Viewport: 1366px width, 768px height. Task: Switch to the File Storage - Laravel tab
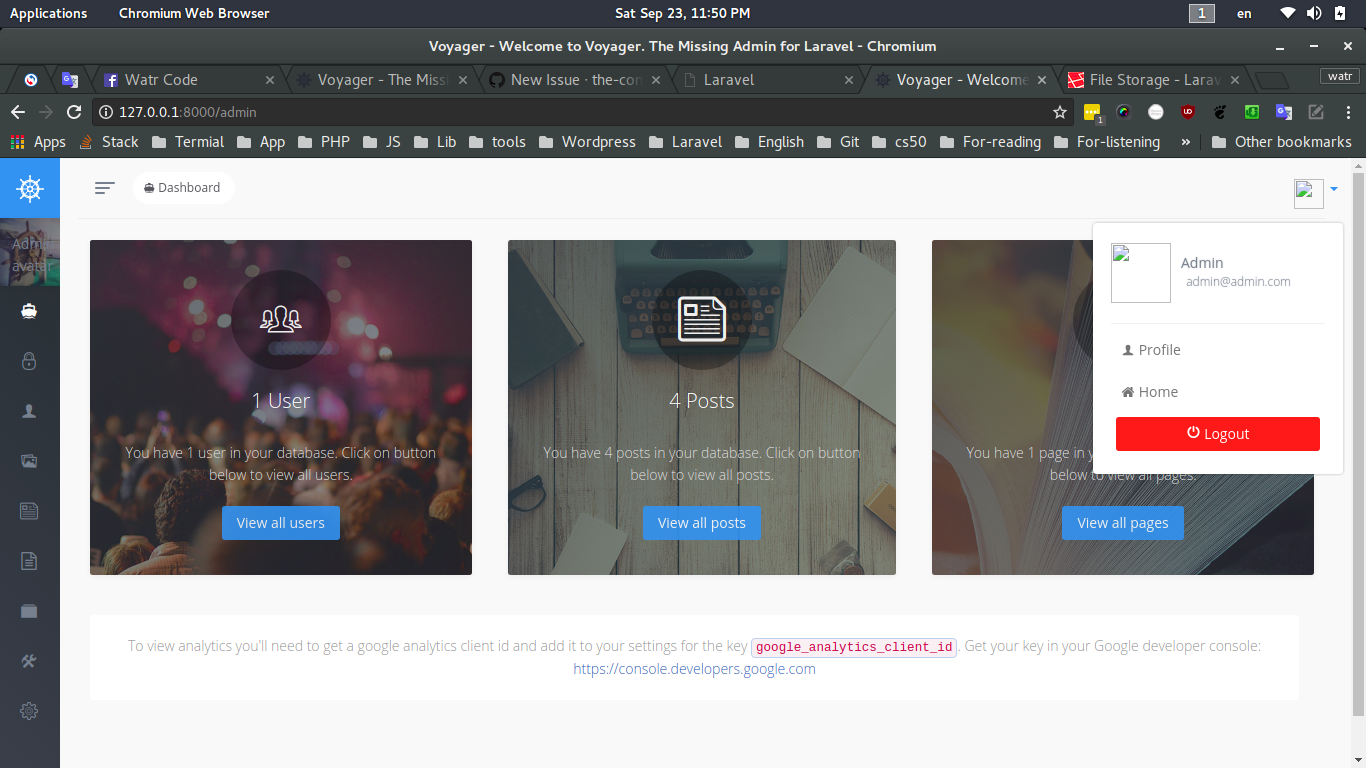[x=1148, y=79]
